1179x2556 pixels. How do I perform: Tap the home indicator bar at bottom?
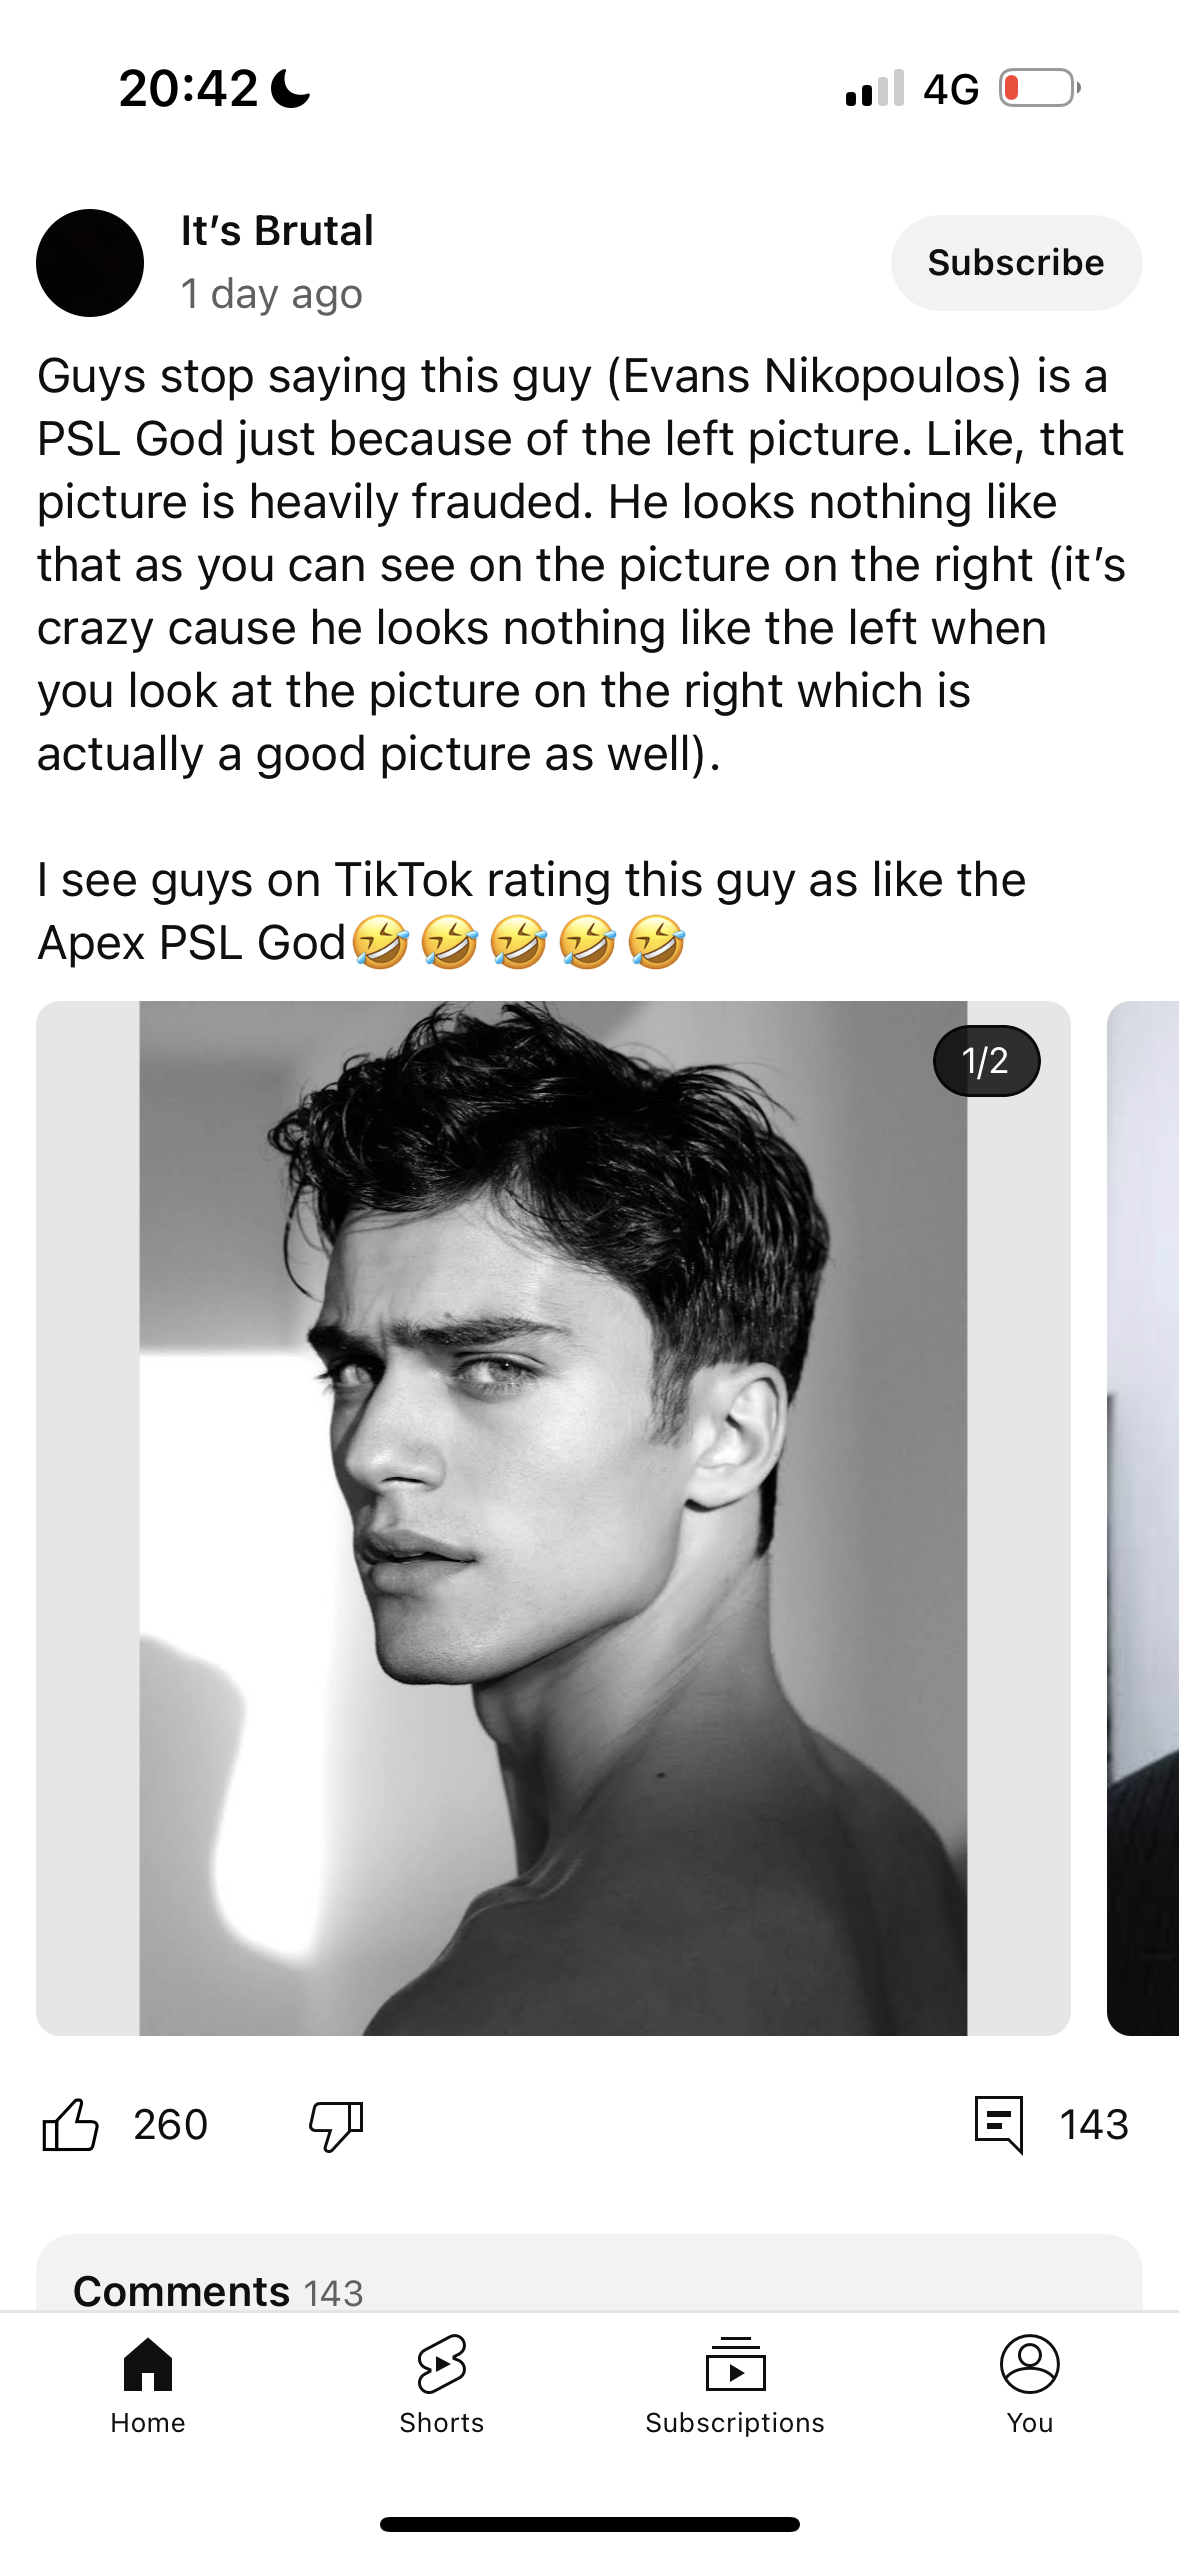589,2524
